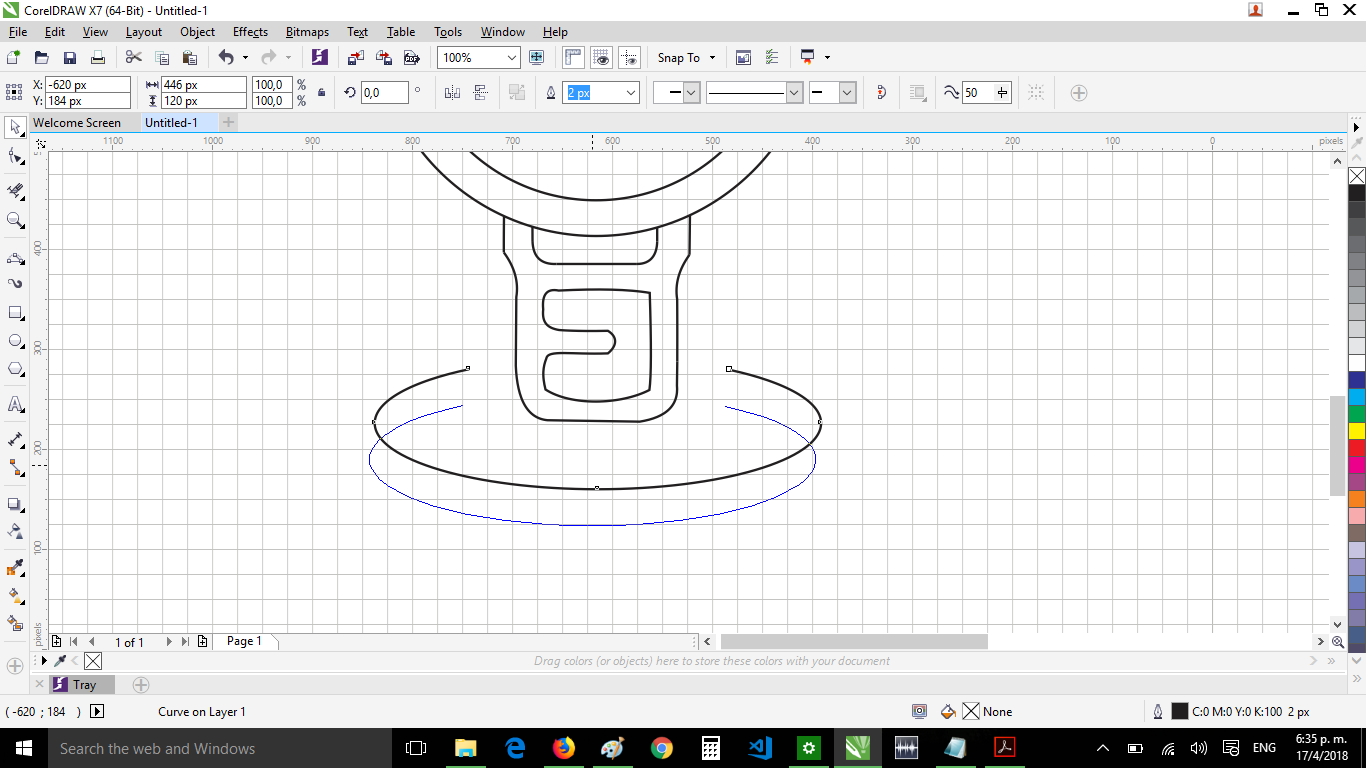Click the horizontal scrollbar thumb
Viewport: 1372px width, 784px height.
pyautogui.click(x=854, y=641)
